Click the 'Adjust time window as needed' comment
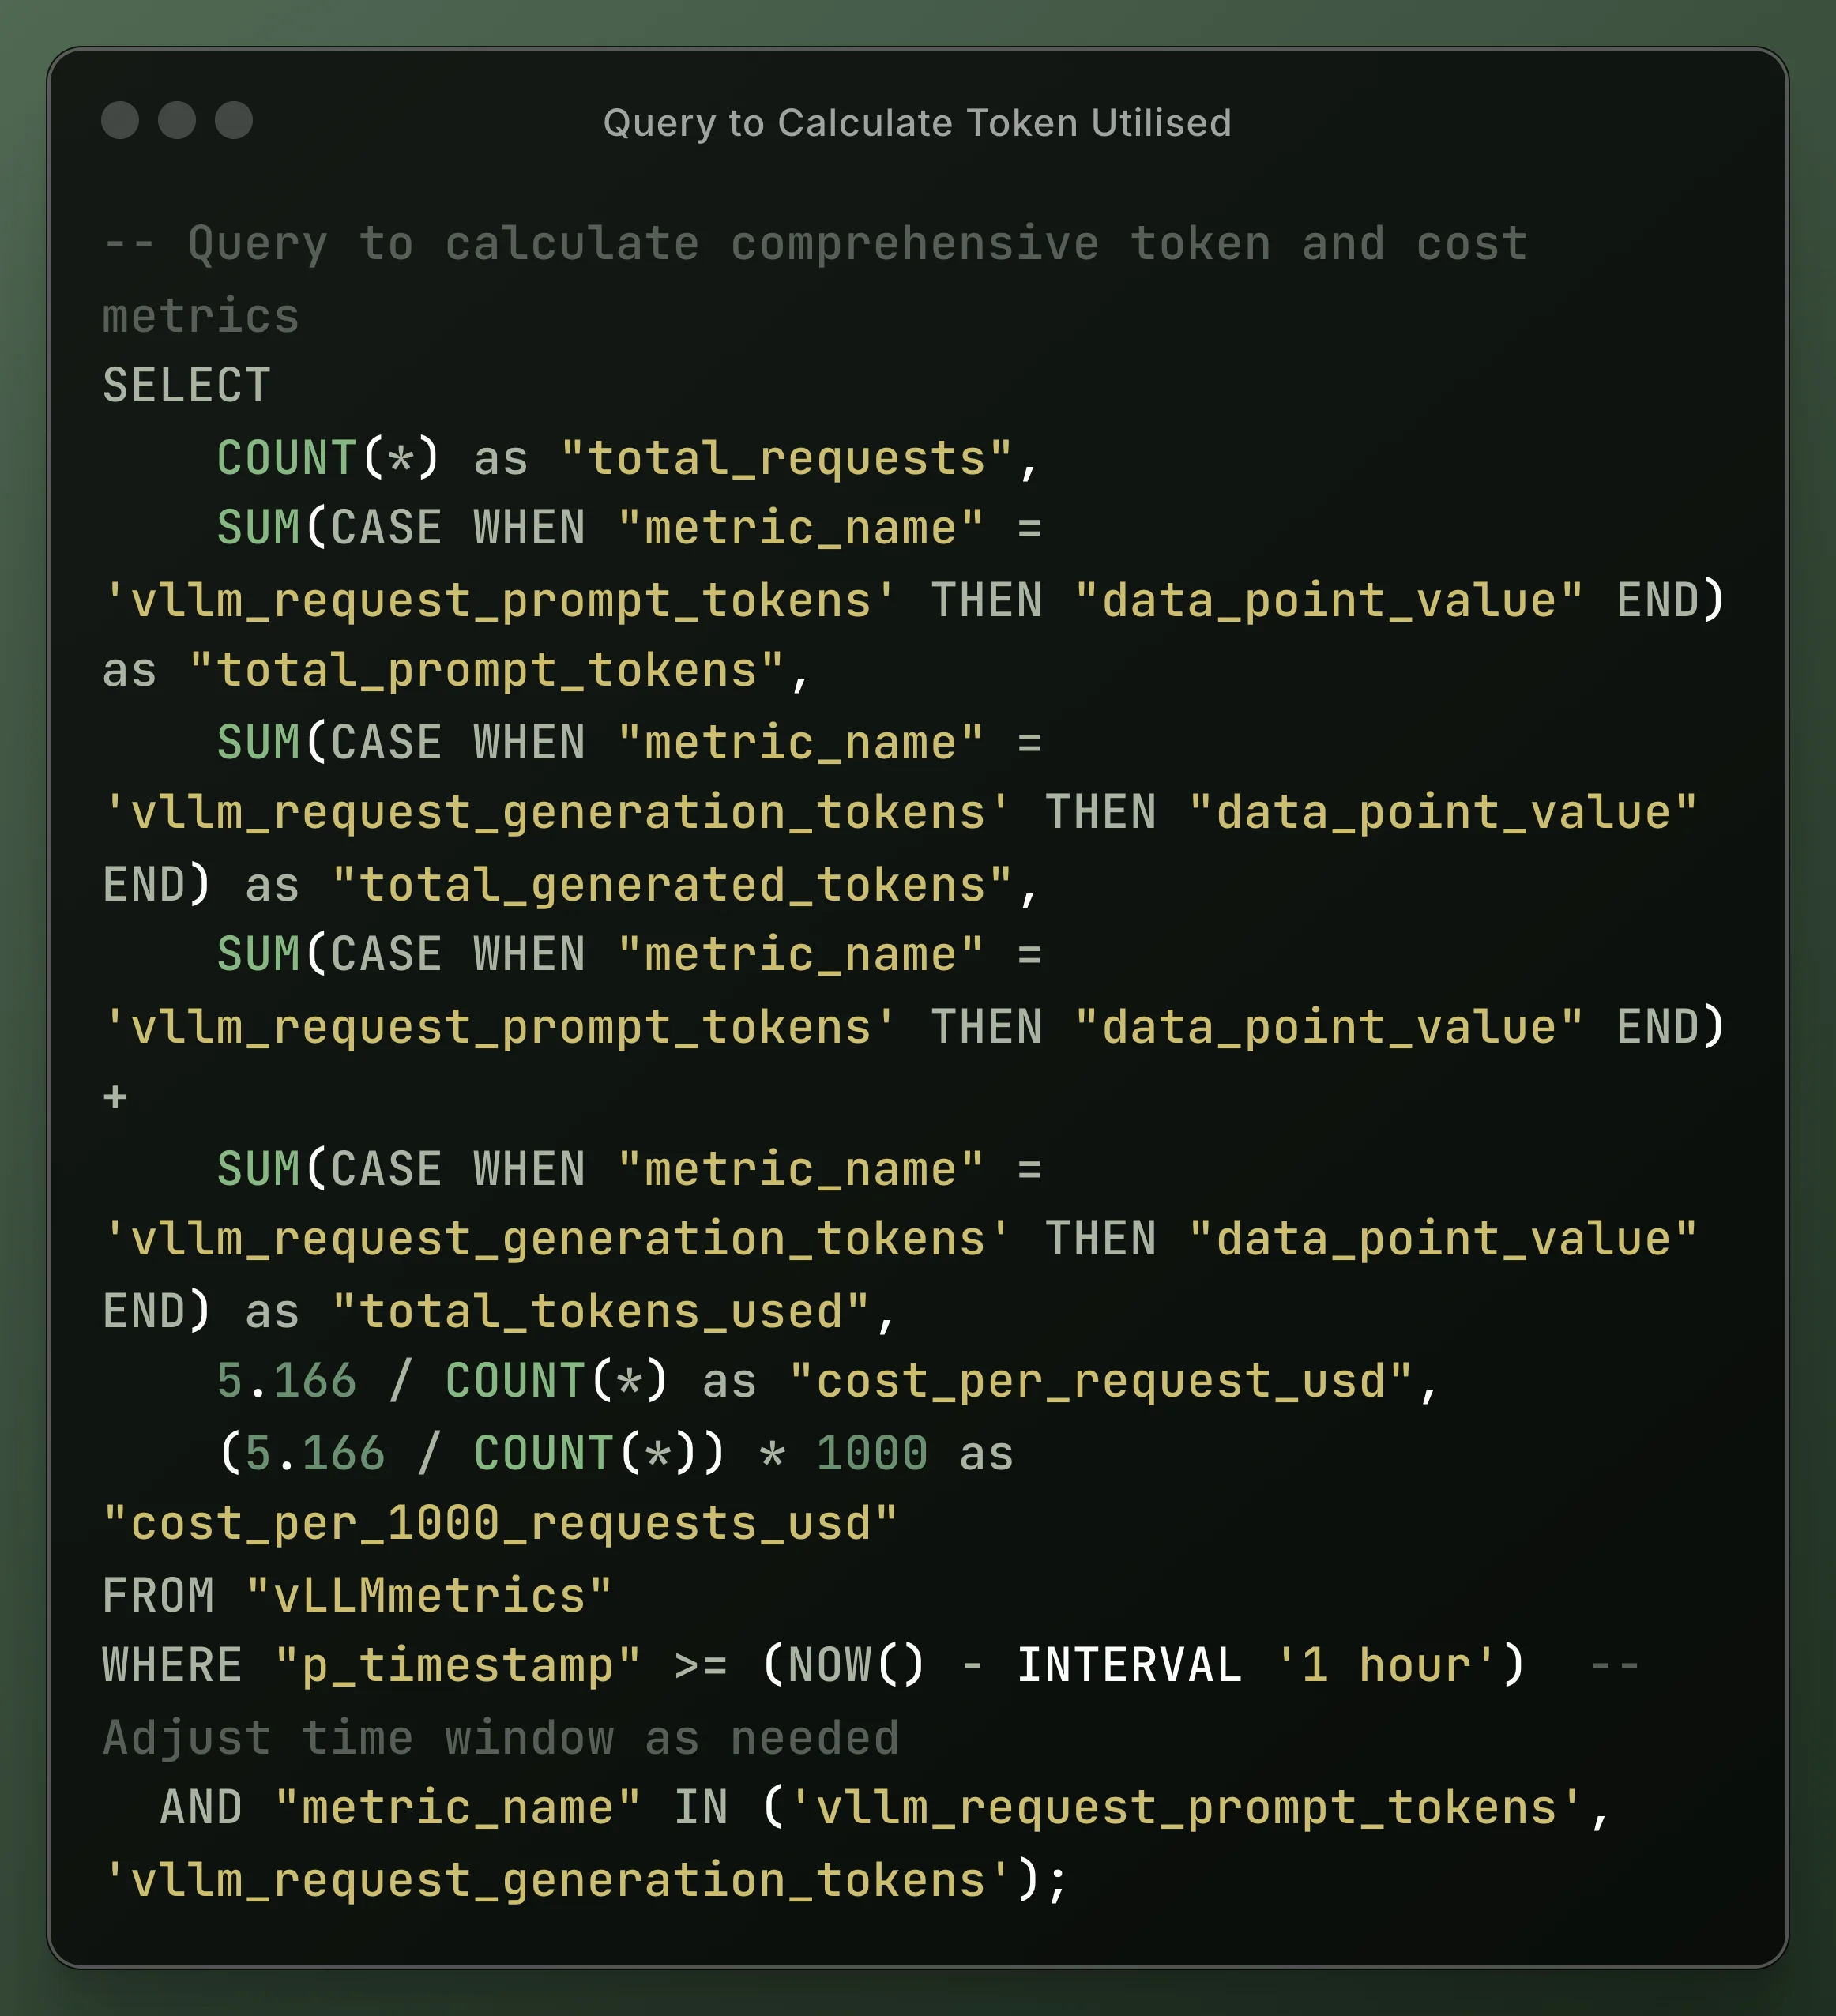1836x2016 pixels. click(x=500, y=1739)
